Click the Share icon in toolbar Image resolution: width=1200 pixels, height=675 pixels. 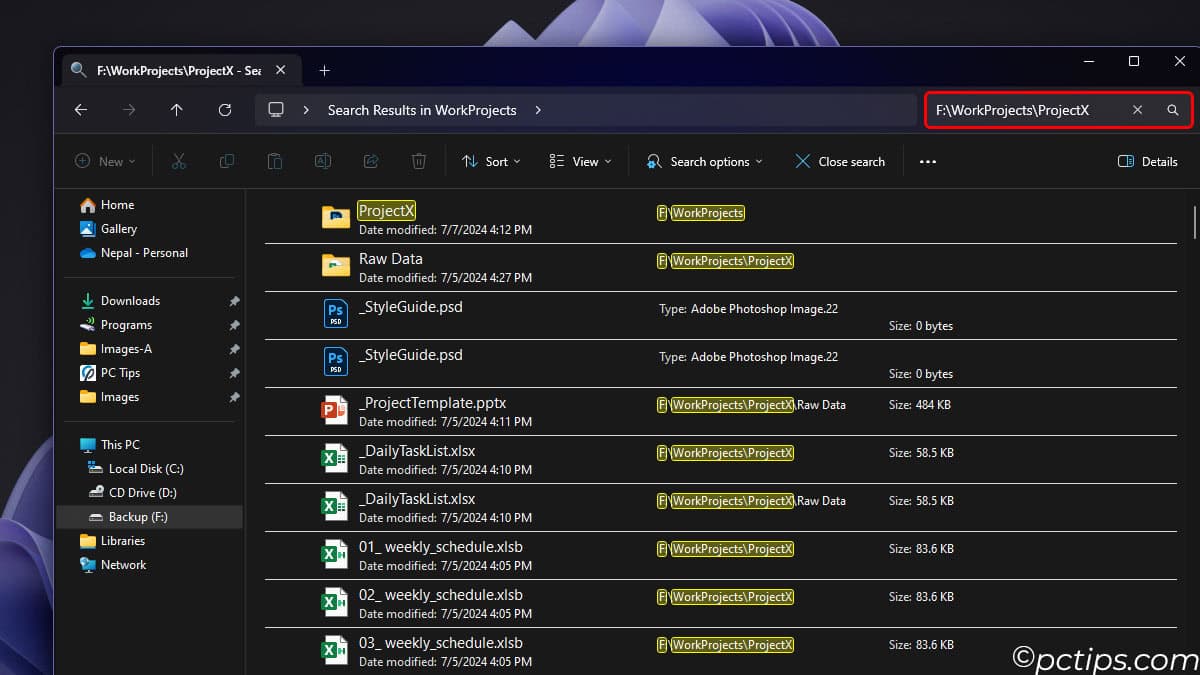coord(371,161)
